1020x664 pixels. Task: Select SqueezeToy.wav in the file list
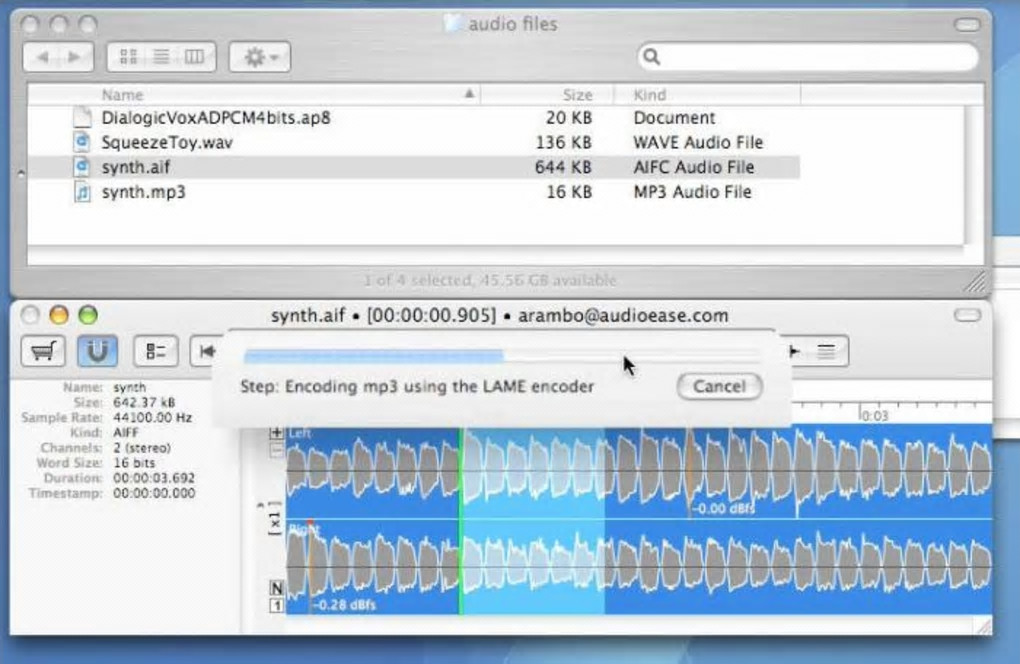click(x=414, y=142)
